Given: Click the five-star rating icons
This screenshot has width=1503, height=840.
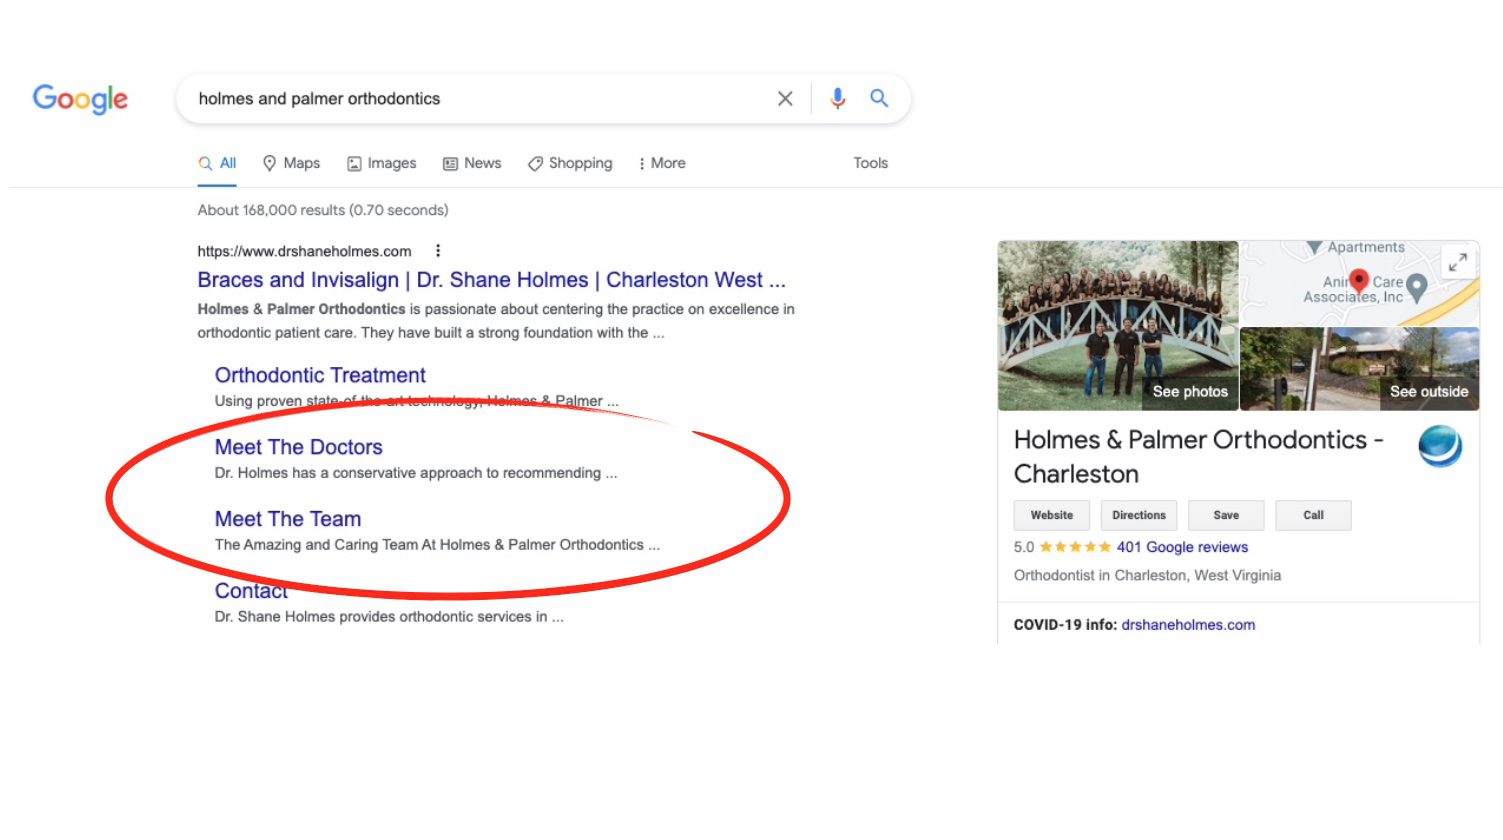Looking at the screenshot, I should coord(1075,547).
